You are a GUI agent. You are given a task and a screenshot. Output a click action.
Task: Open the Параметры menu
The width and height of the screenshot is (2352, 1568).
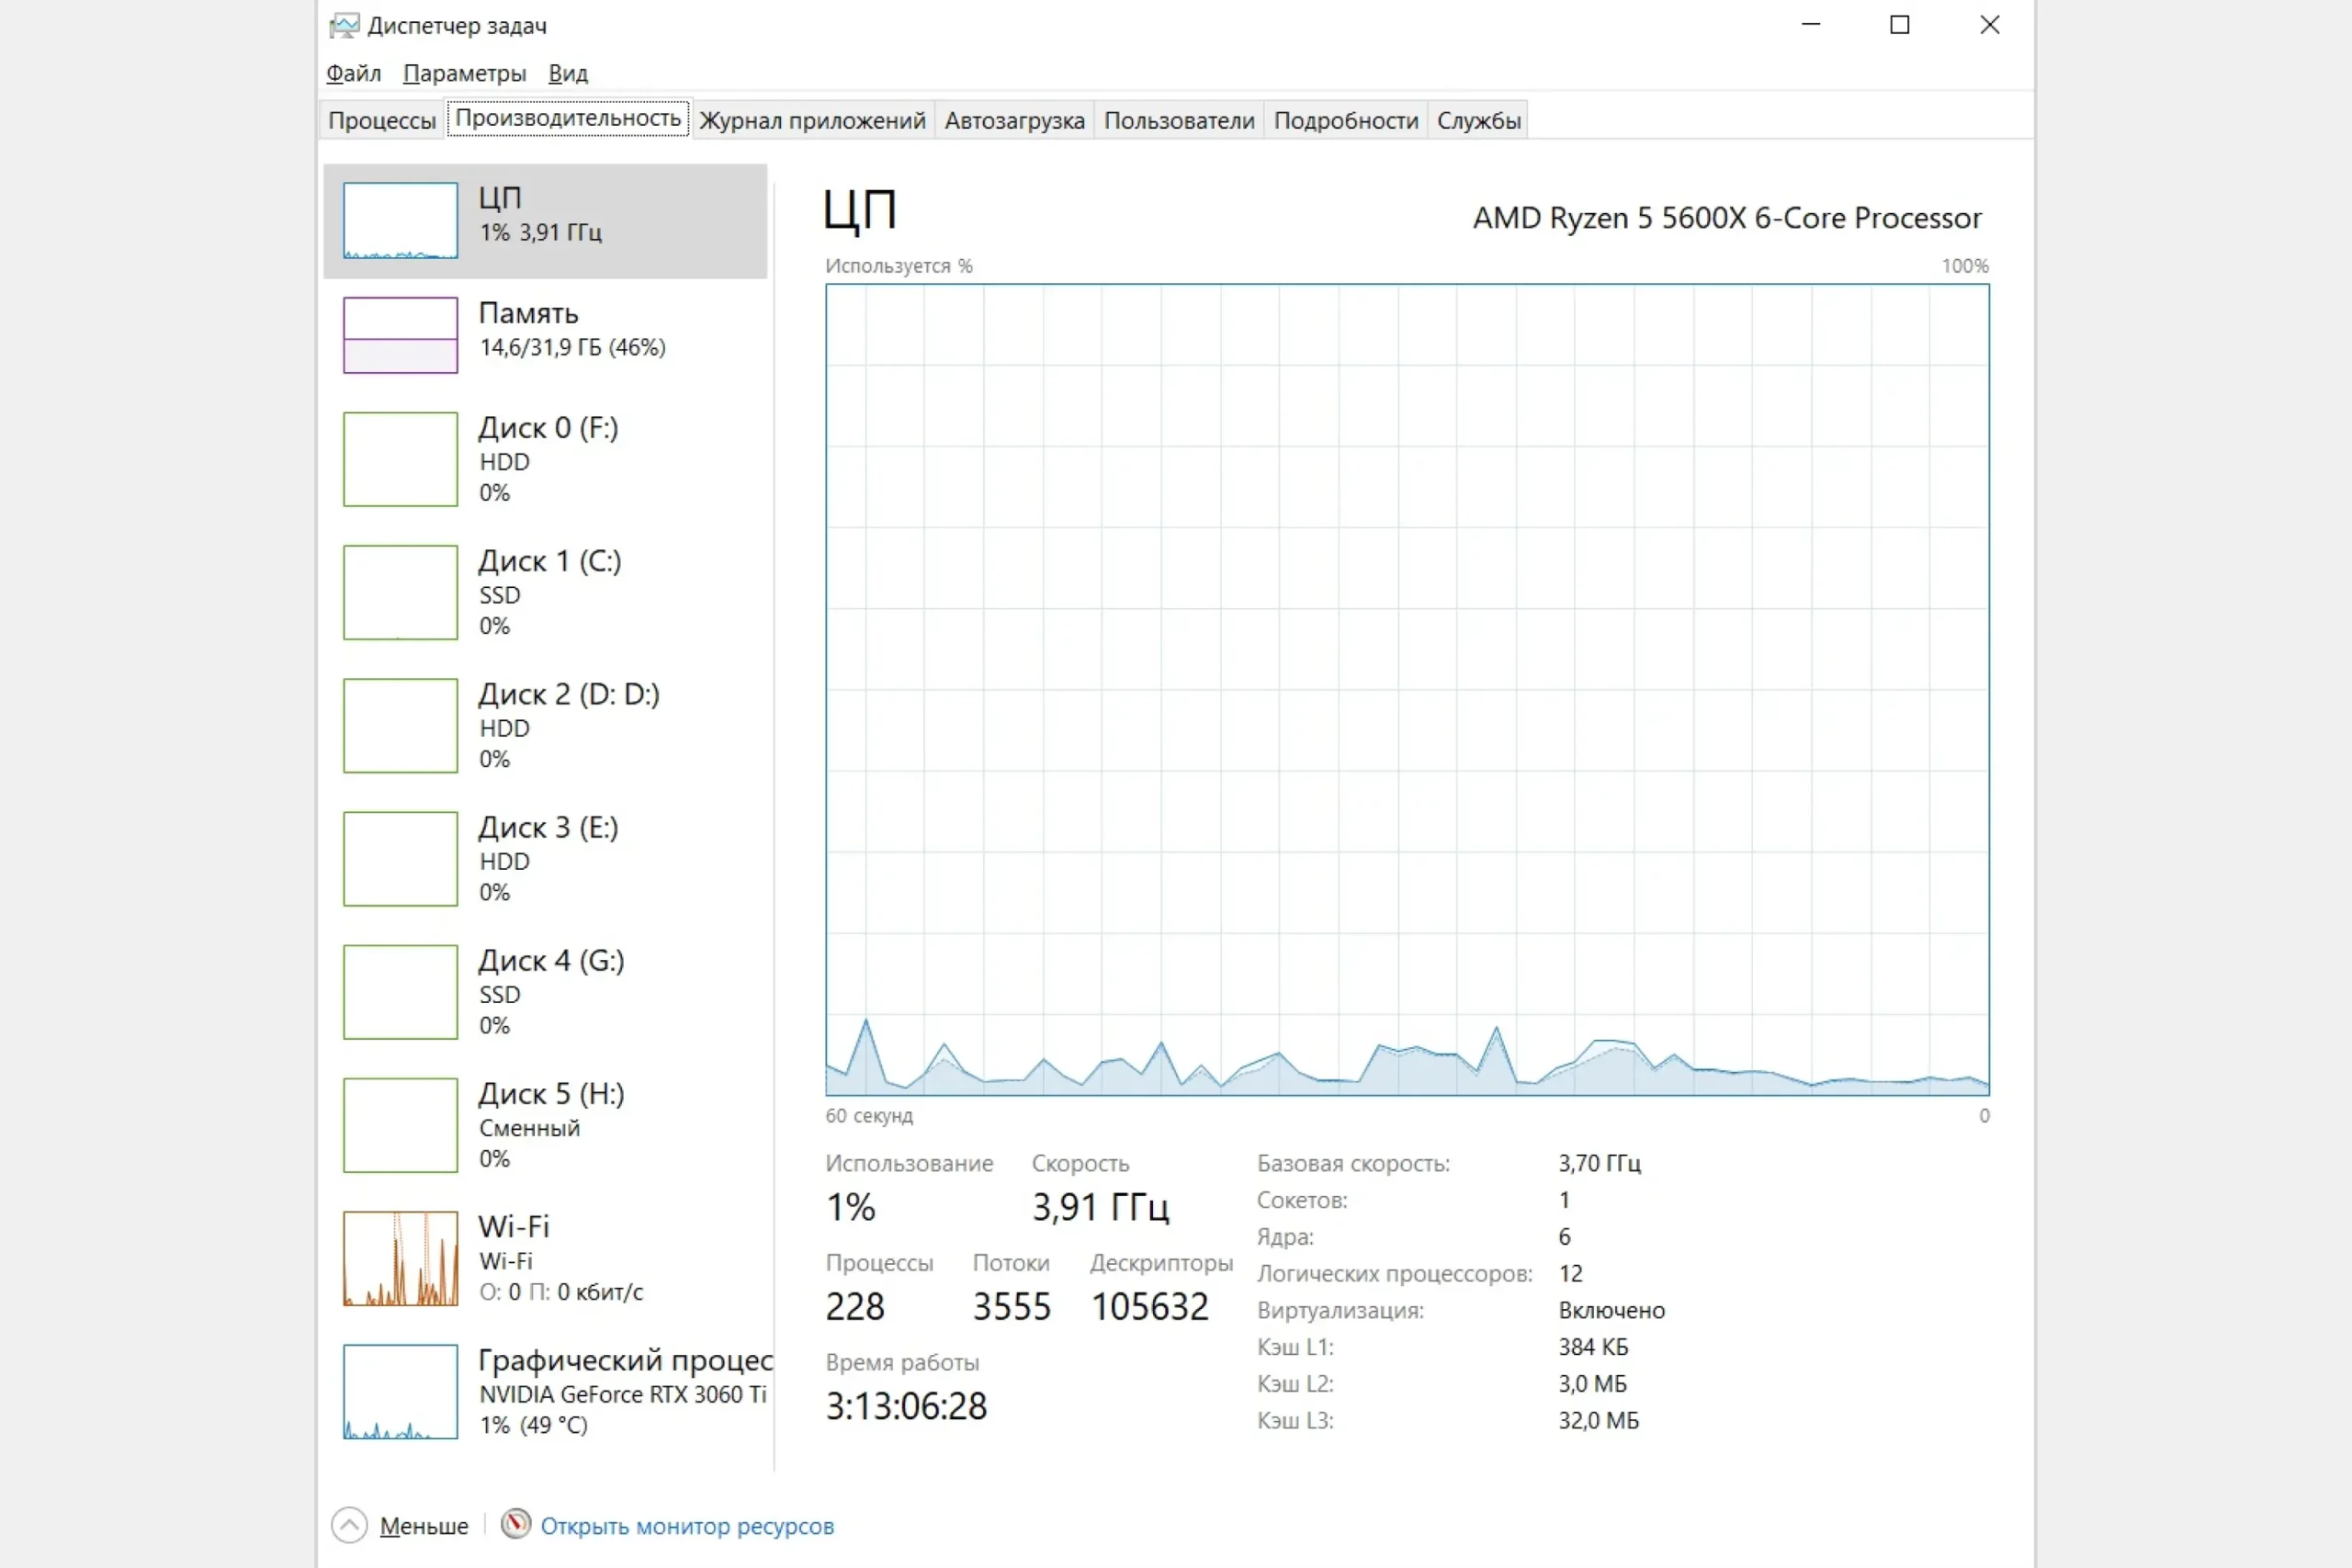(x=464, y=73)
